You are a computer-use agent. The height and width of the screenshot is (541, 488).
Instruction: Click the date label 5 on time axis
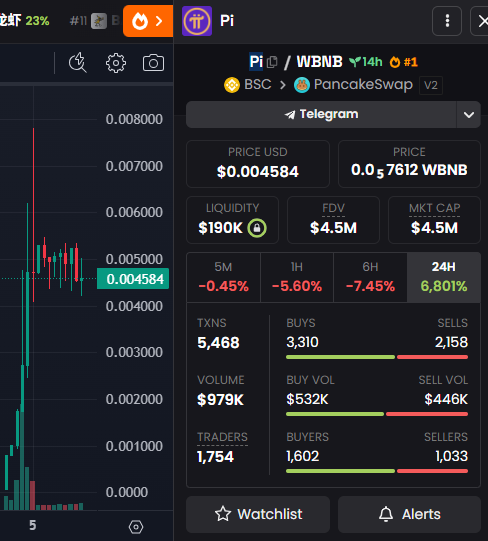tap(32, 525)
